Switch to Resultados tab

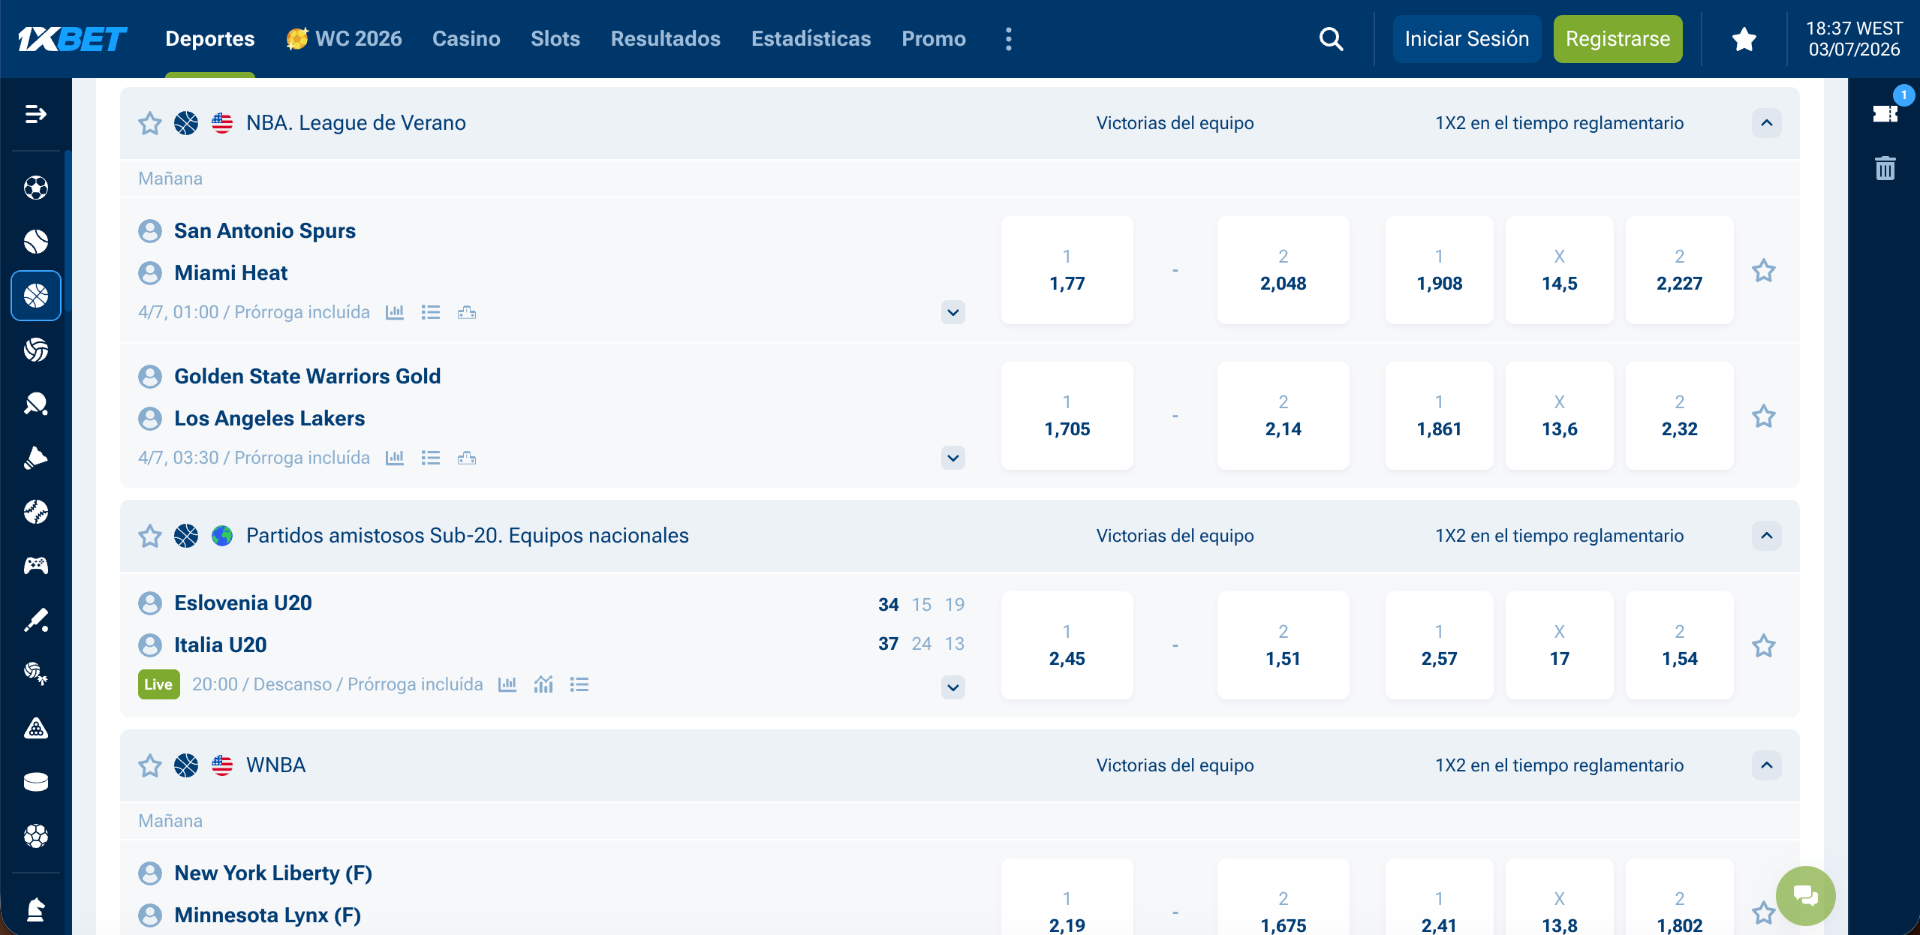click(665, 39)
